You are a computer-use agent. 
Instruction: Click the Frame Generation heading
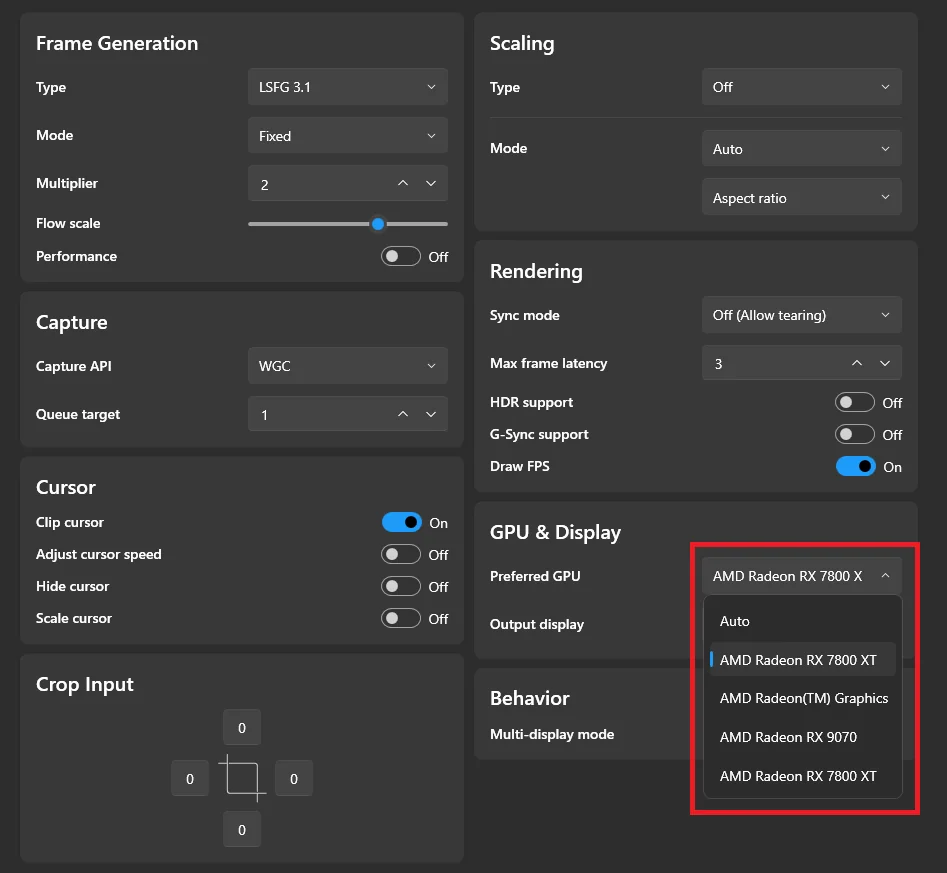pyautogui.click(x=117, y=43)
